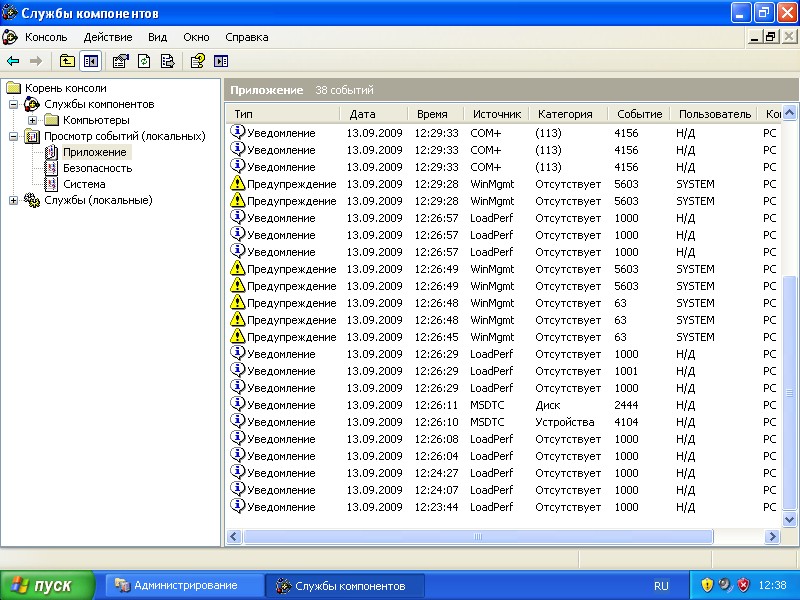
Task: Refresh the event list using the toolbar
Action: click(144, 61)
